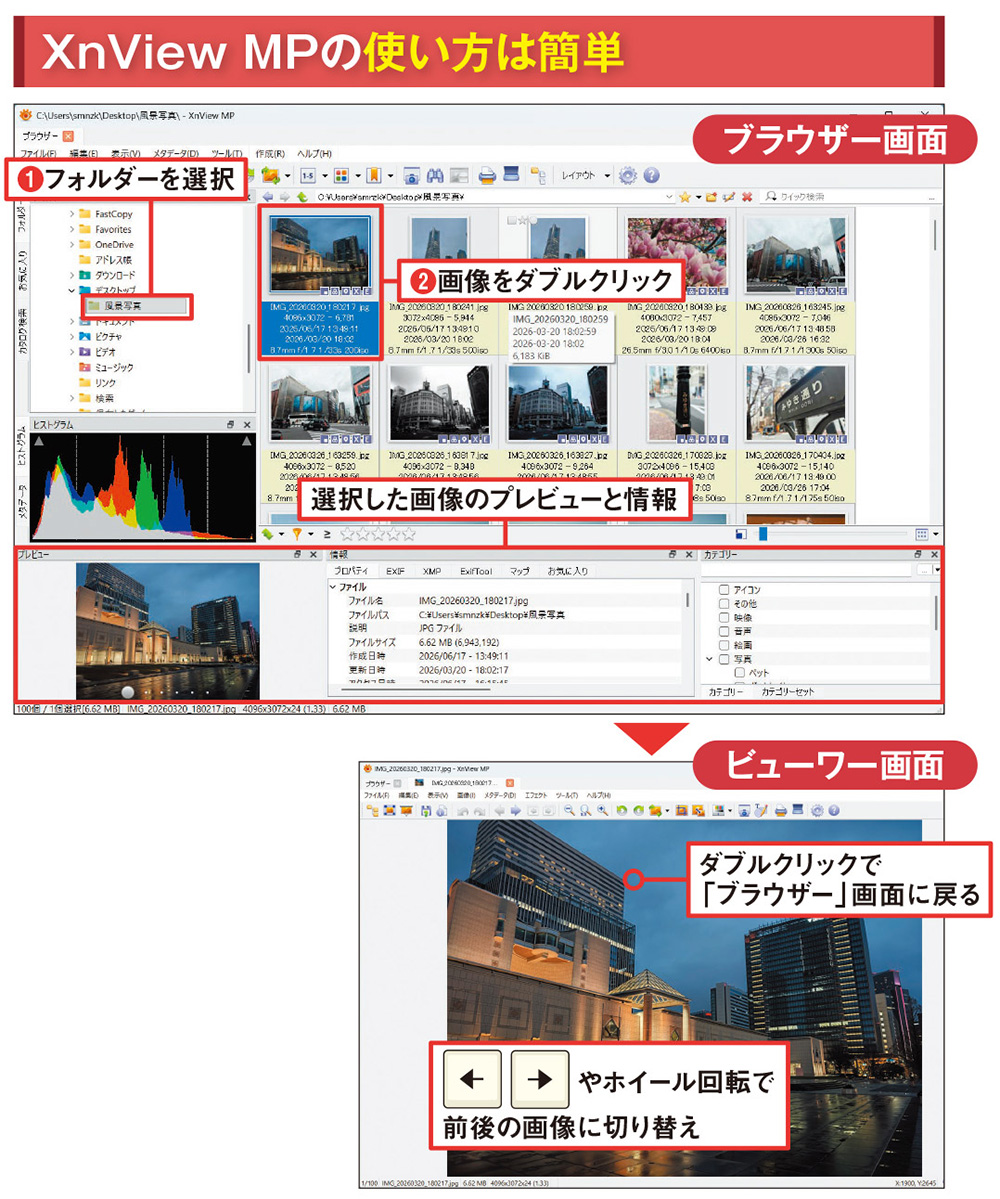Check the アイコン category checkbox
Image resolution: width=1000 pixels, height=1199 pixels.
coord(724,590)
